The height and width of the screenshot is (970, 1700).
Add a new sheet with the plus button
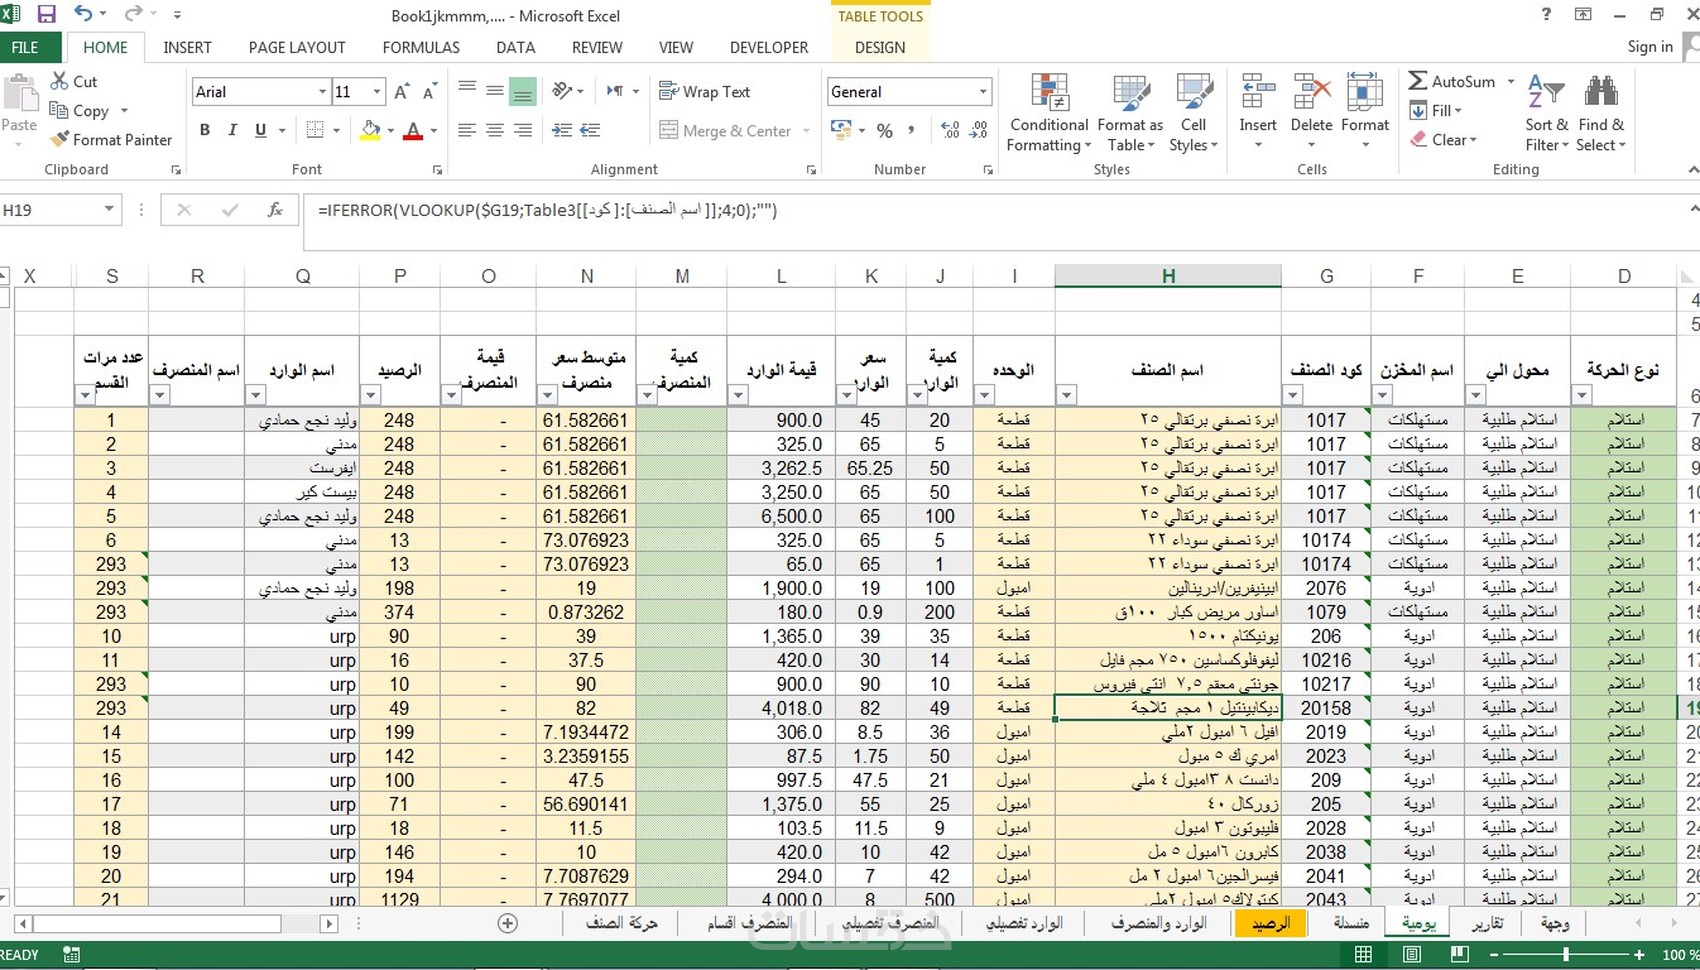tap(508, 923)
